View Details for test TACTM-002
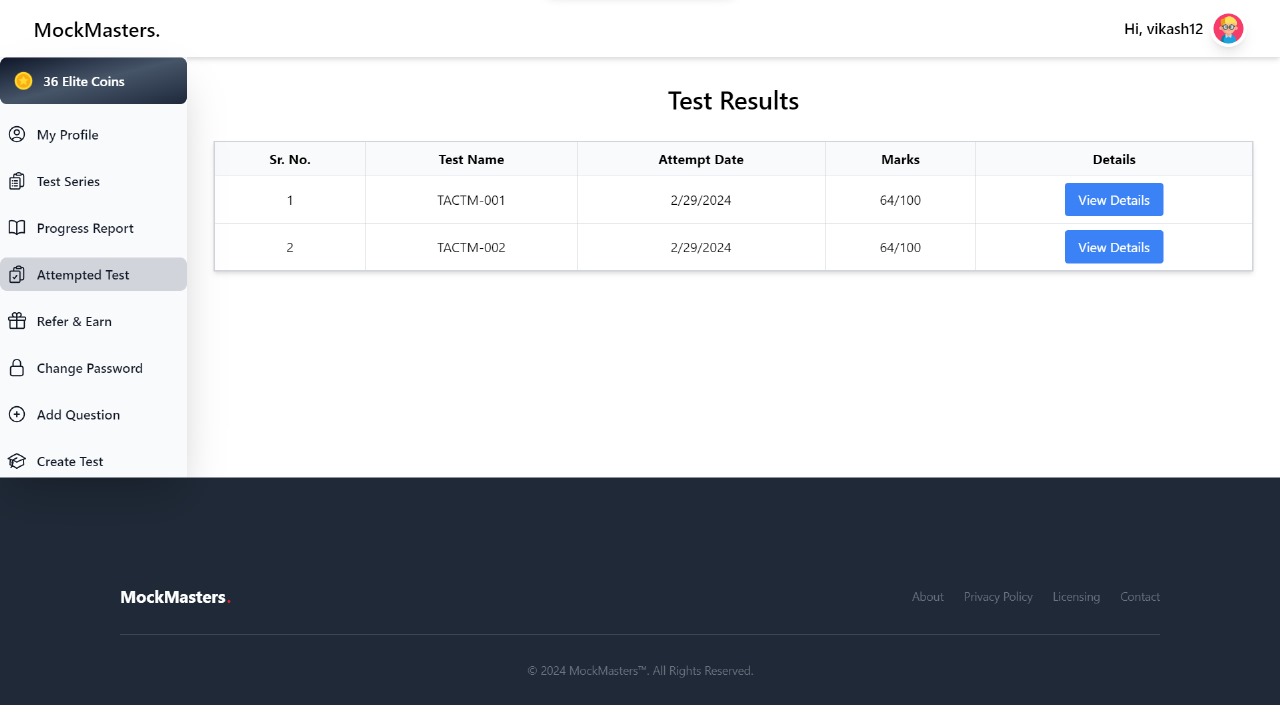The width and height of the screenshot is (1280, 720). [1114, 247]
